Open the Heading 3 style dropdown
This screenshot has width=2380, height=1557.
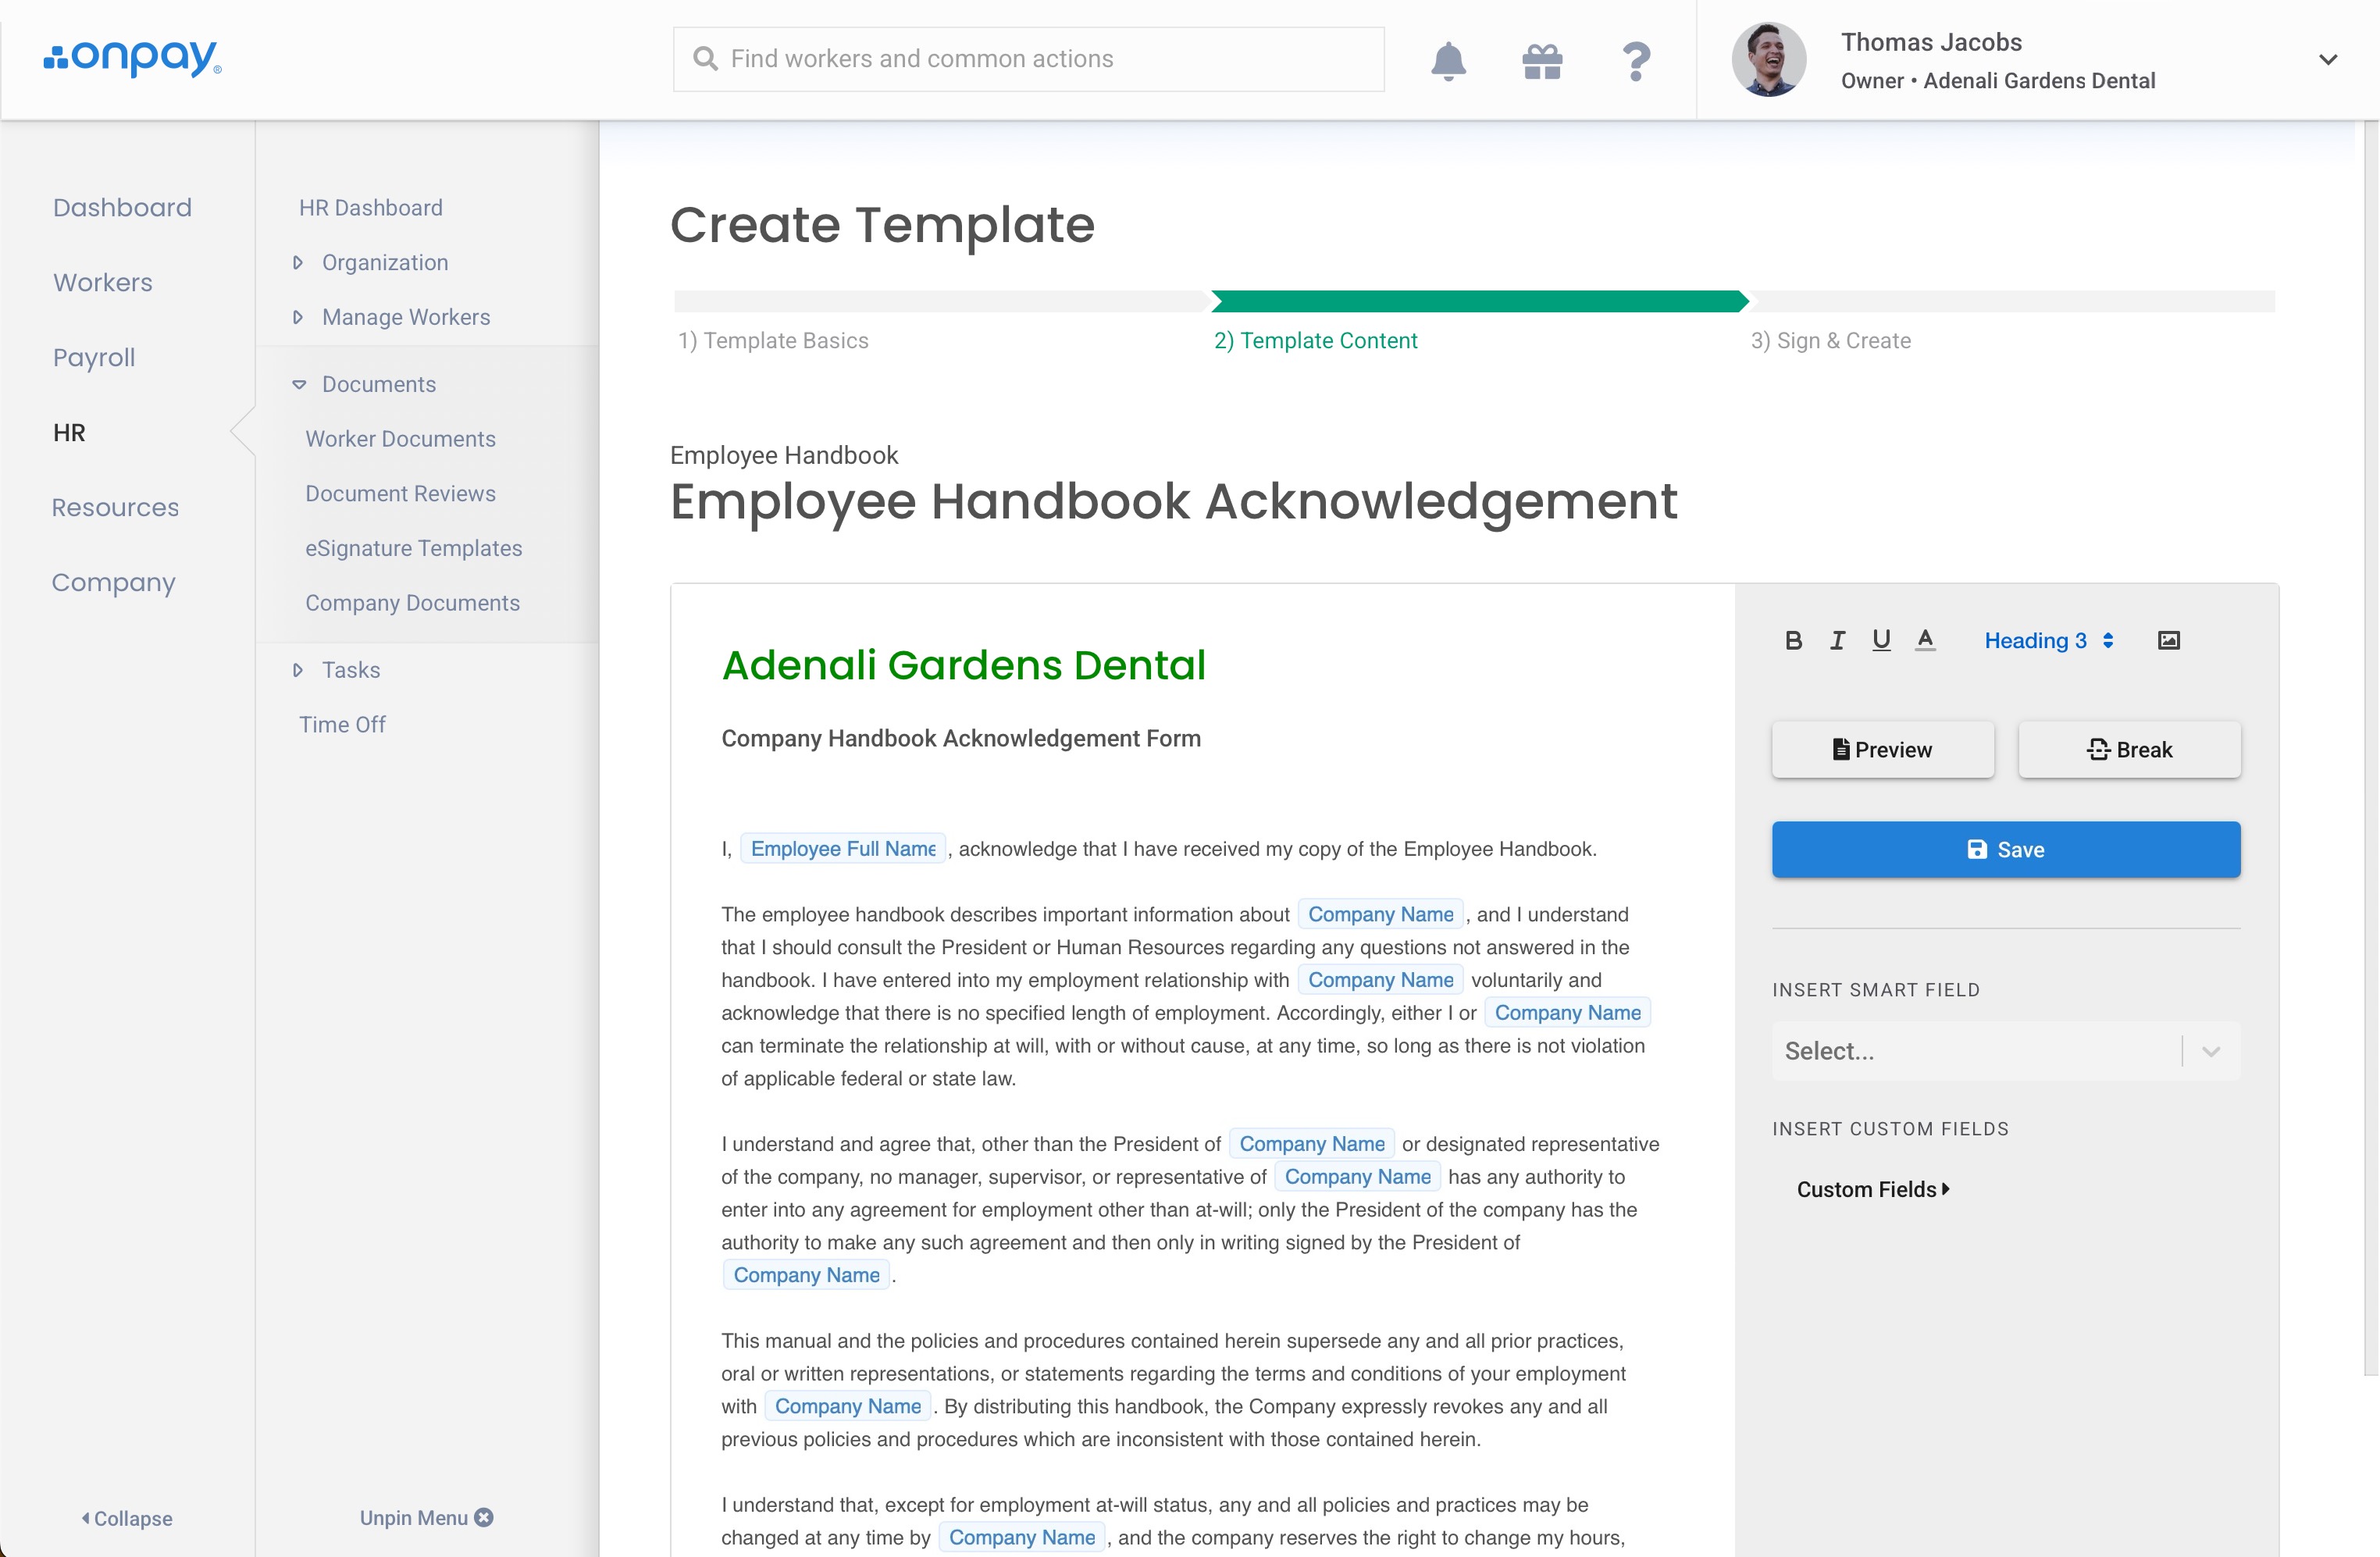pos(2048,641)
